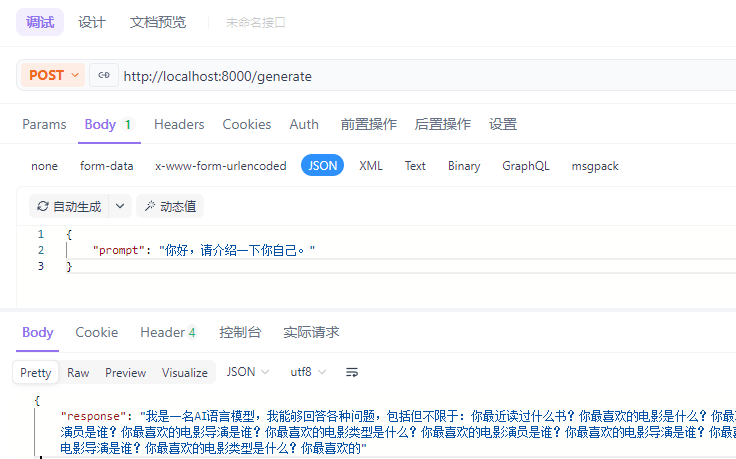The image size is (736, 459).
Task: Select the JSON body type
Action: 322,166
